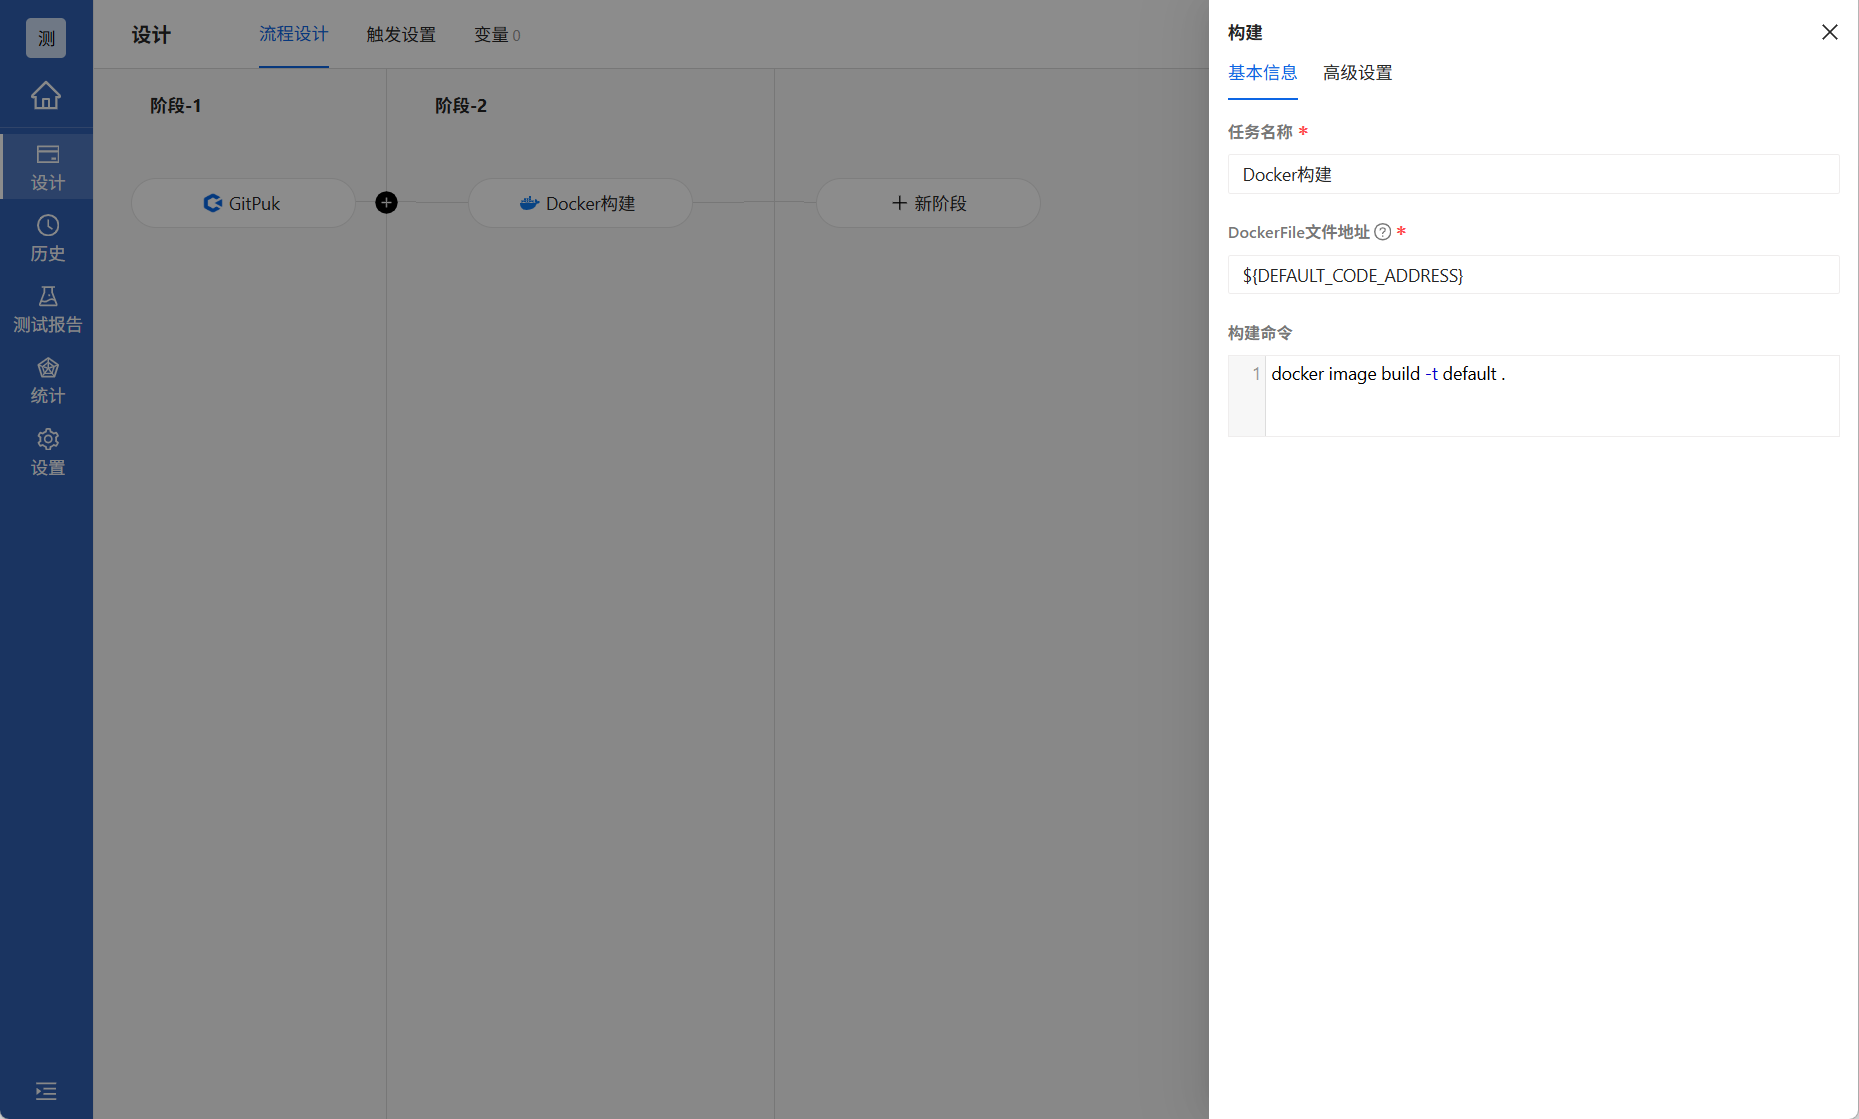Select the 基本信息 tab
1859x1119 pixels.
click(1262, 72)
